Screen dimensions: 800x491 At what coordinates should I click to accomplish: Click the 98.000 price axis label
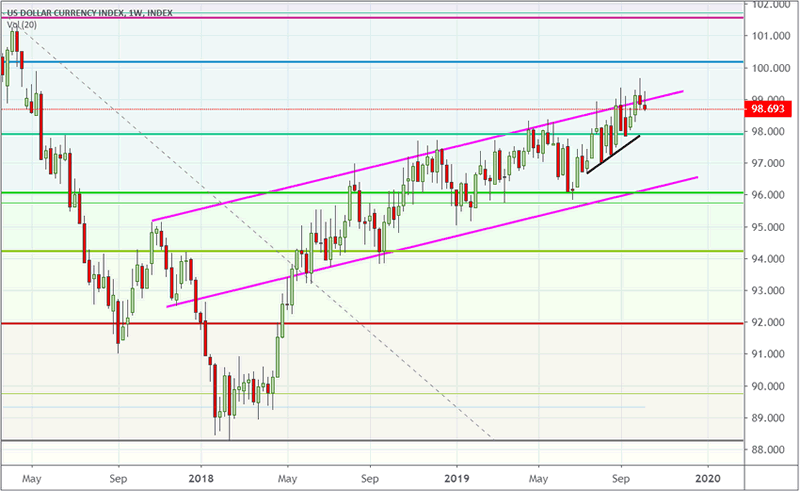pyautogui.click(x=768, y=132)
